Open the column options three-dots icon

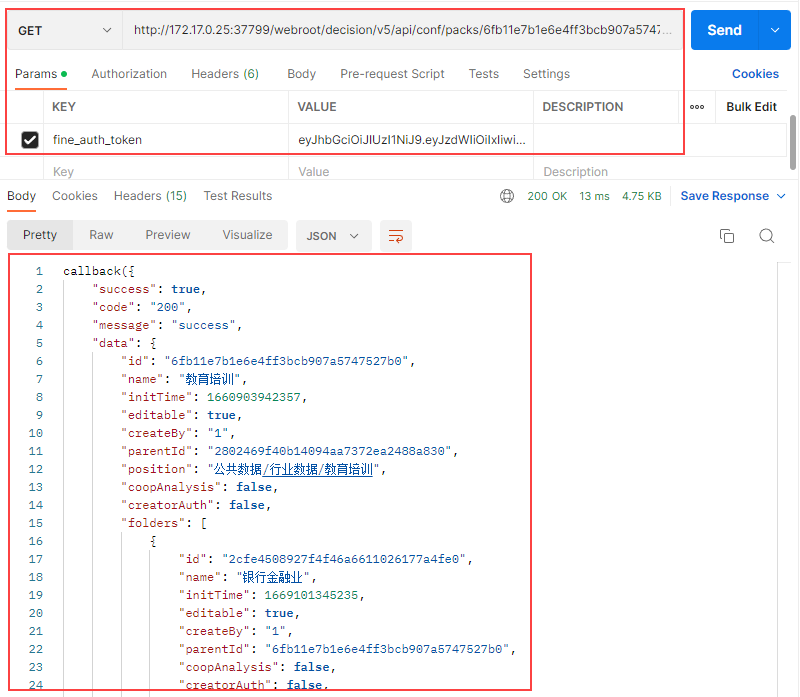pos(697,107)
